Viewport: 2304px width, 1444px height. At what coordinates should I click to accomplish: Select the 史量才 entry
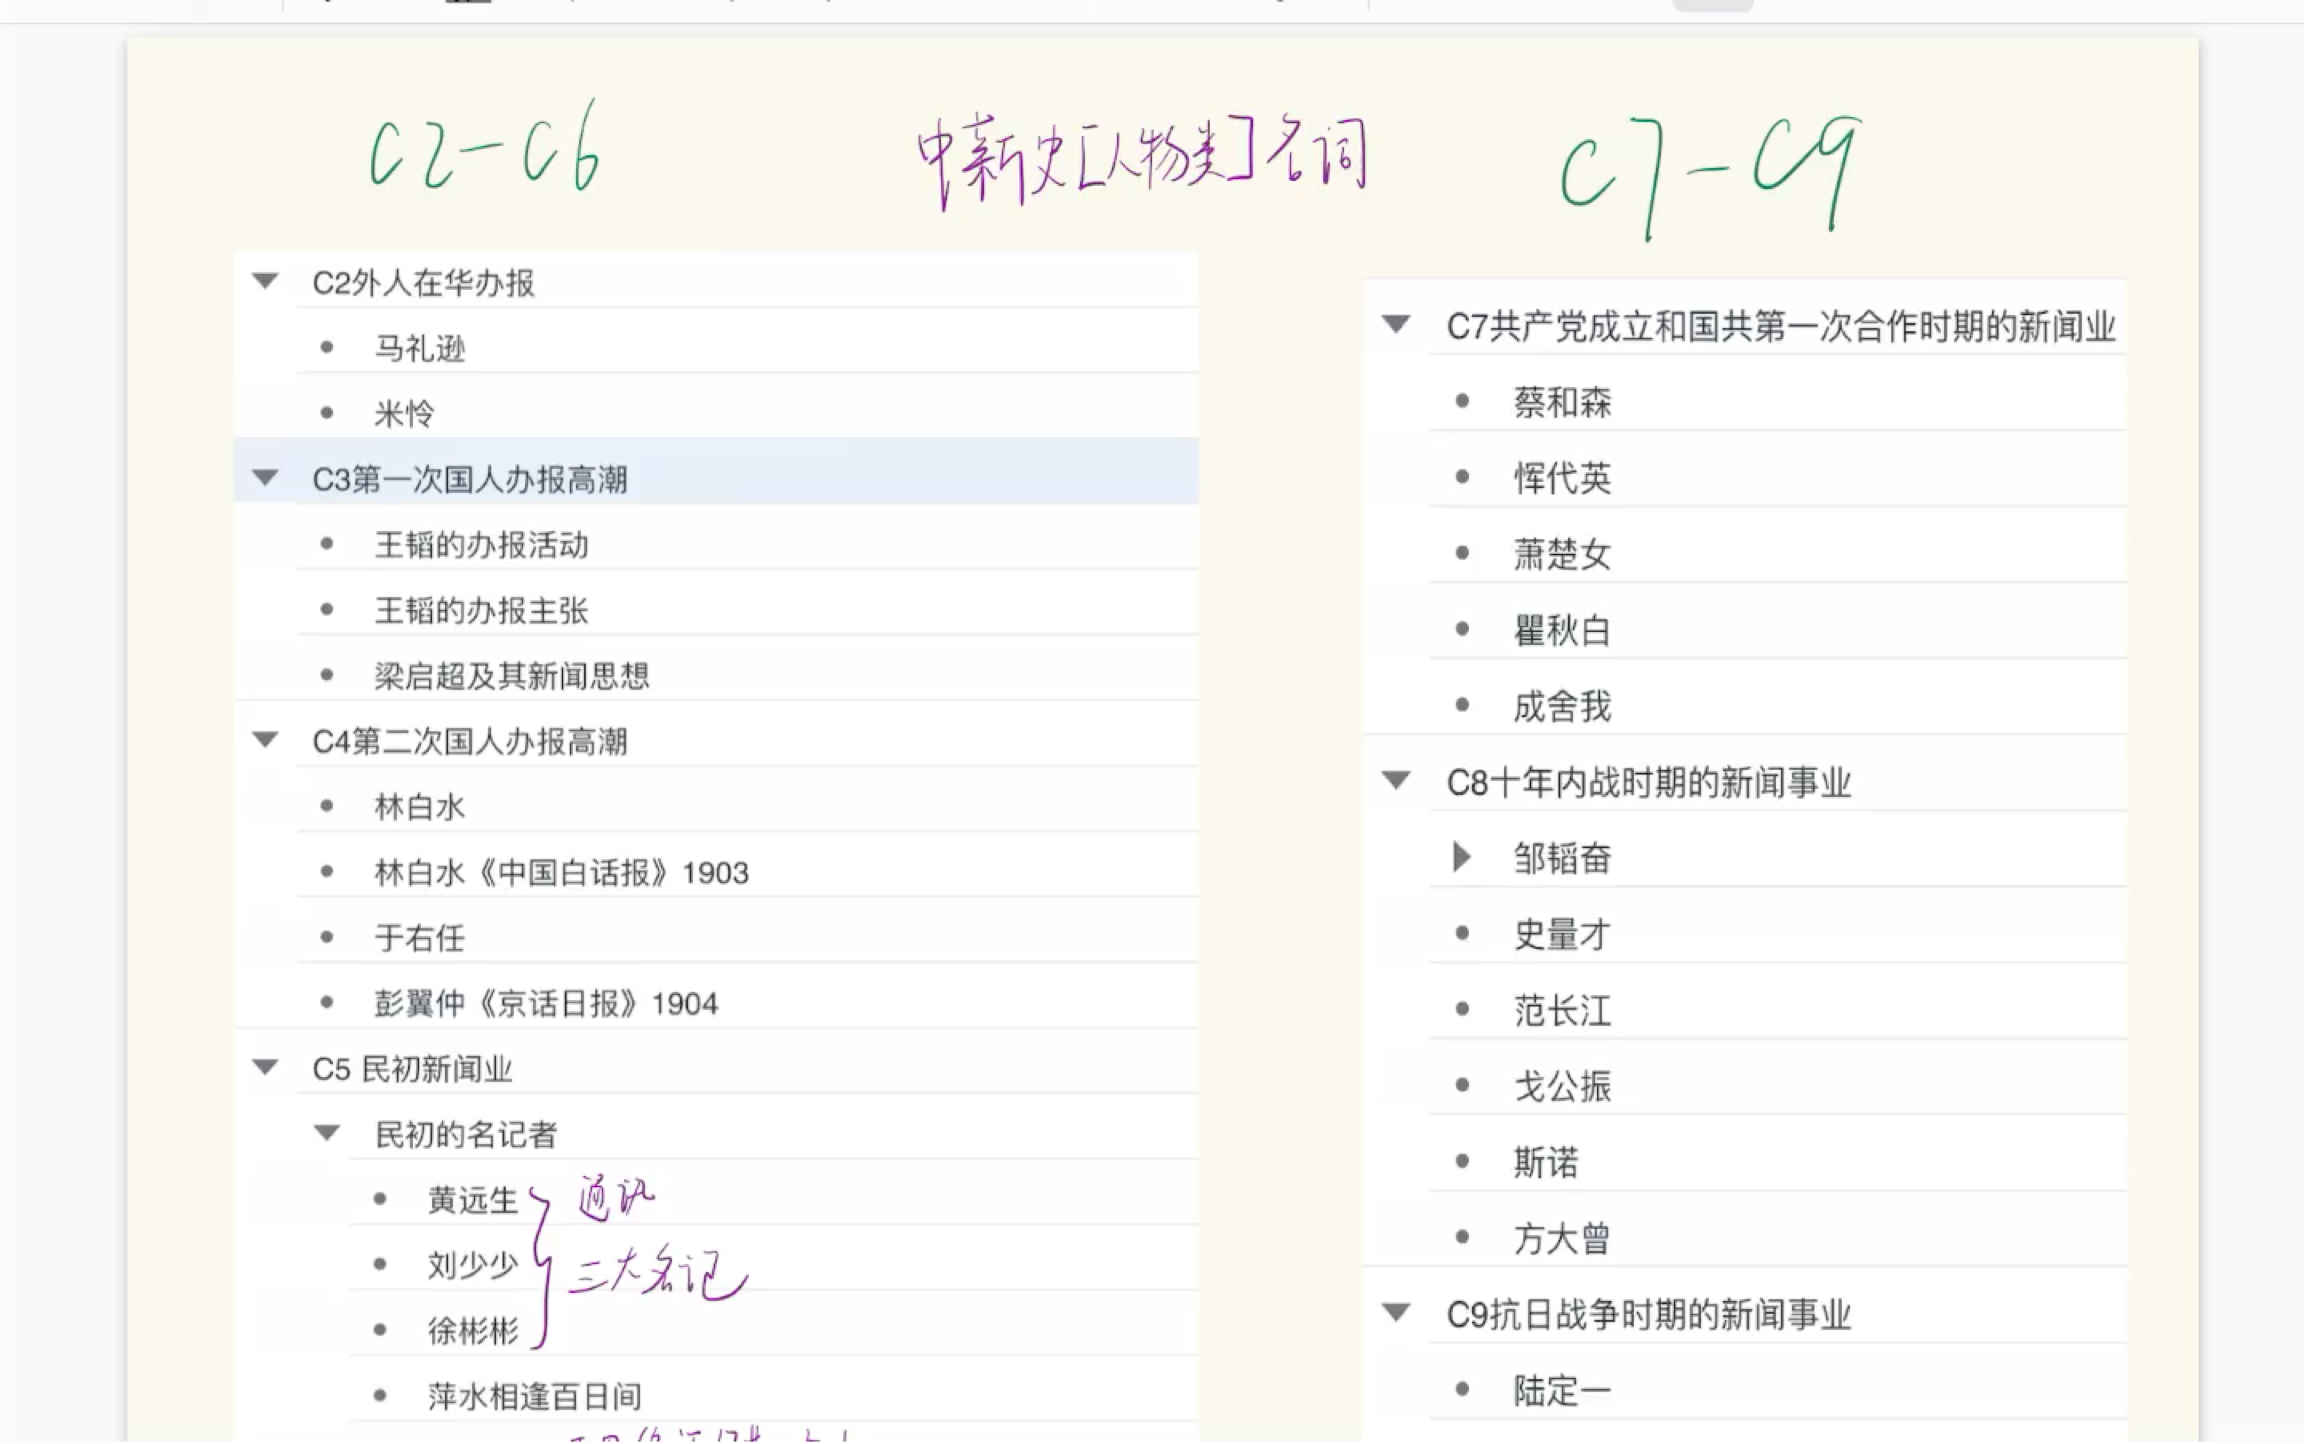(1562, 934)
